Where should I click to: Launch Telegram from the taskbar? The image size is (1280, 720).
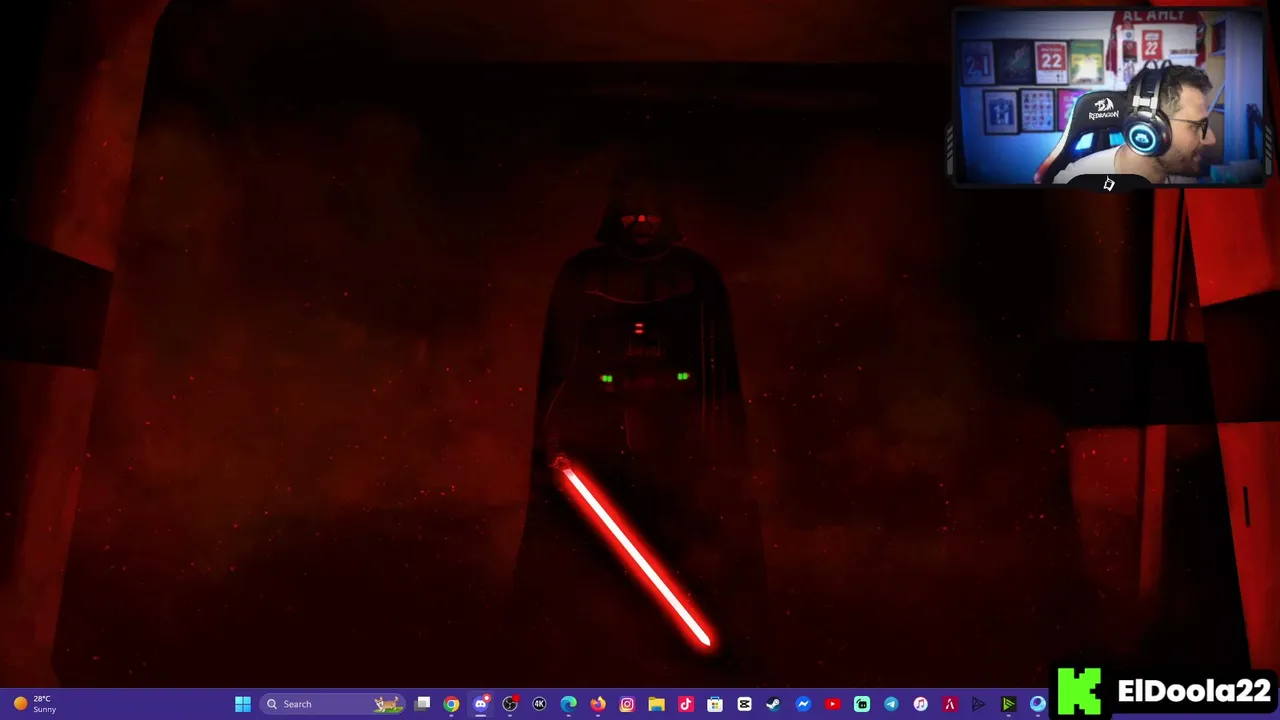(x=891, y=704)
